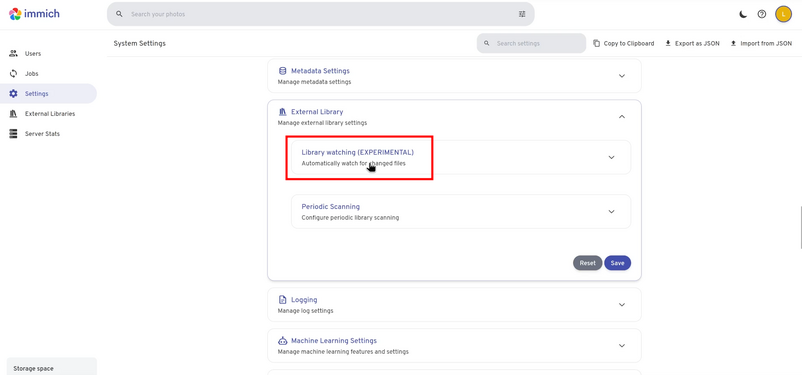Click 'Configure periodic library scanning' text

(350, 217)
